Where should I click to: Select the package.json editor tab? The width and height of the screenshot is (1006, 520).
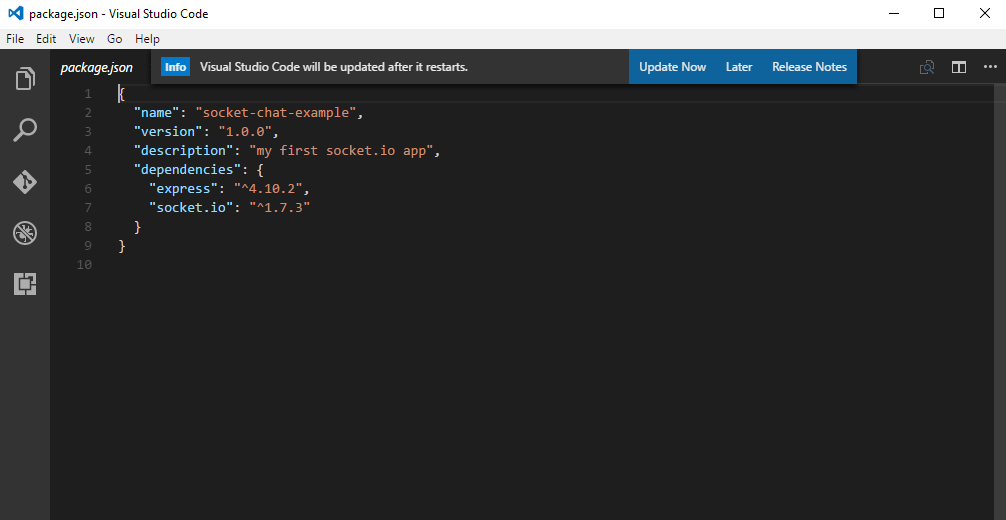96,68
